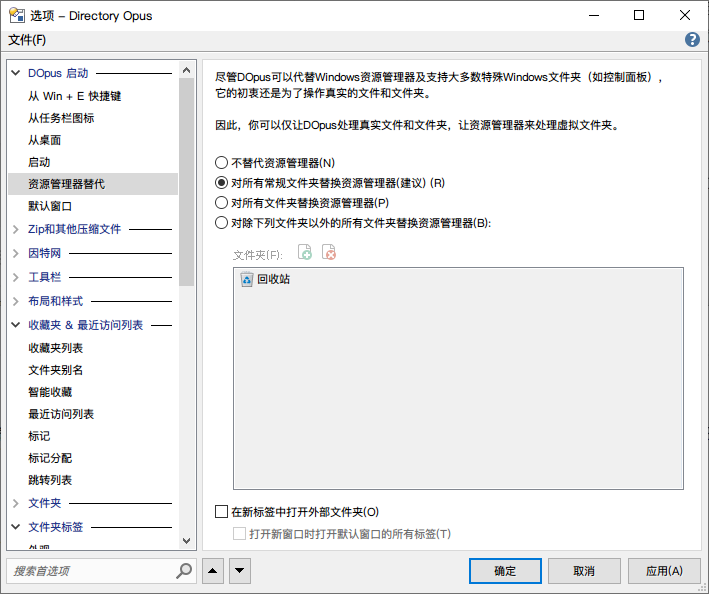The width and height of the screenshot is (709, 594).
Task: Click the 文件夹标签 category heading
Action: 56,527
